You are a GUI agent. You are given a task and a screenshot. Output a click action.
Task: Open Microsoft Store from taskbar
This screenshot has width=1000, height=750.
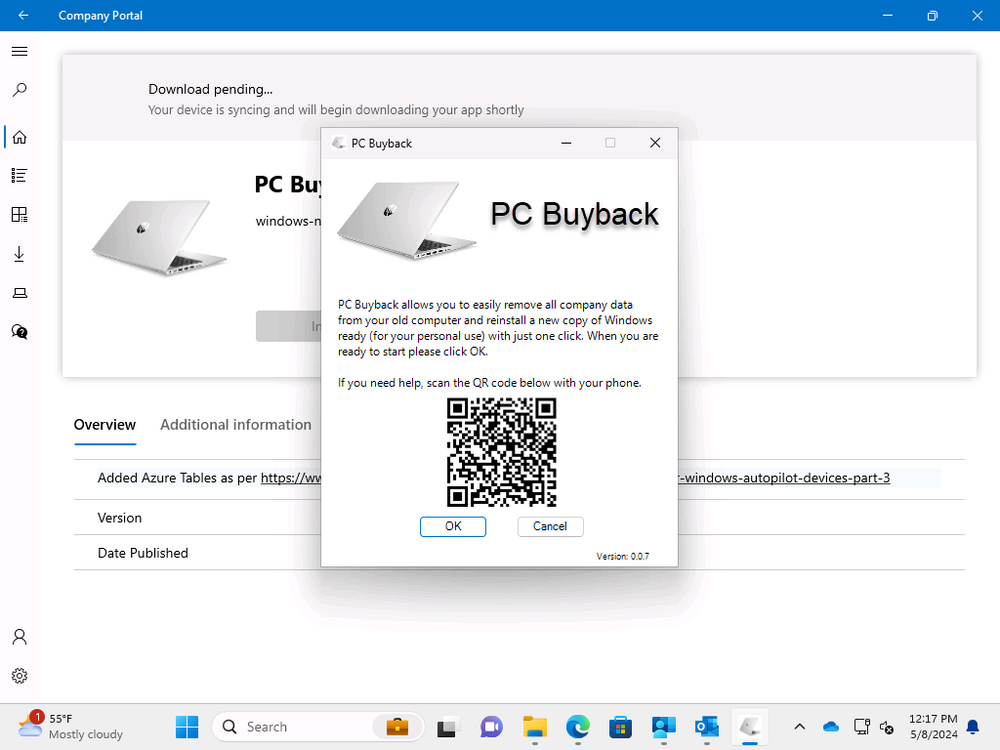point(621,726)
